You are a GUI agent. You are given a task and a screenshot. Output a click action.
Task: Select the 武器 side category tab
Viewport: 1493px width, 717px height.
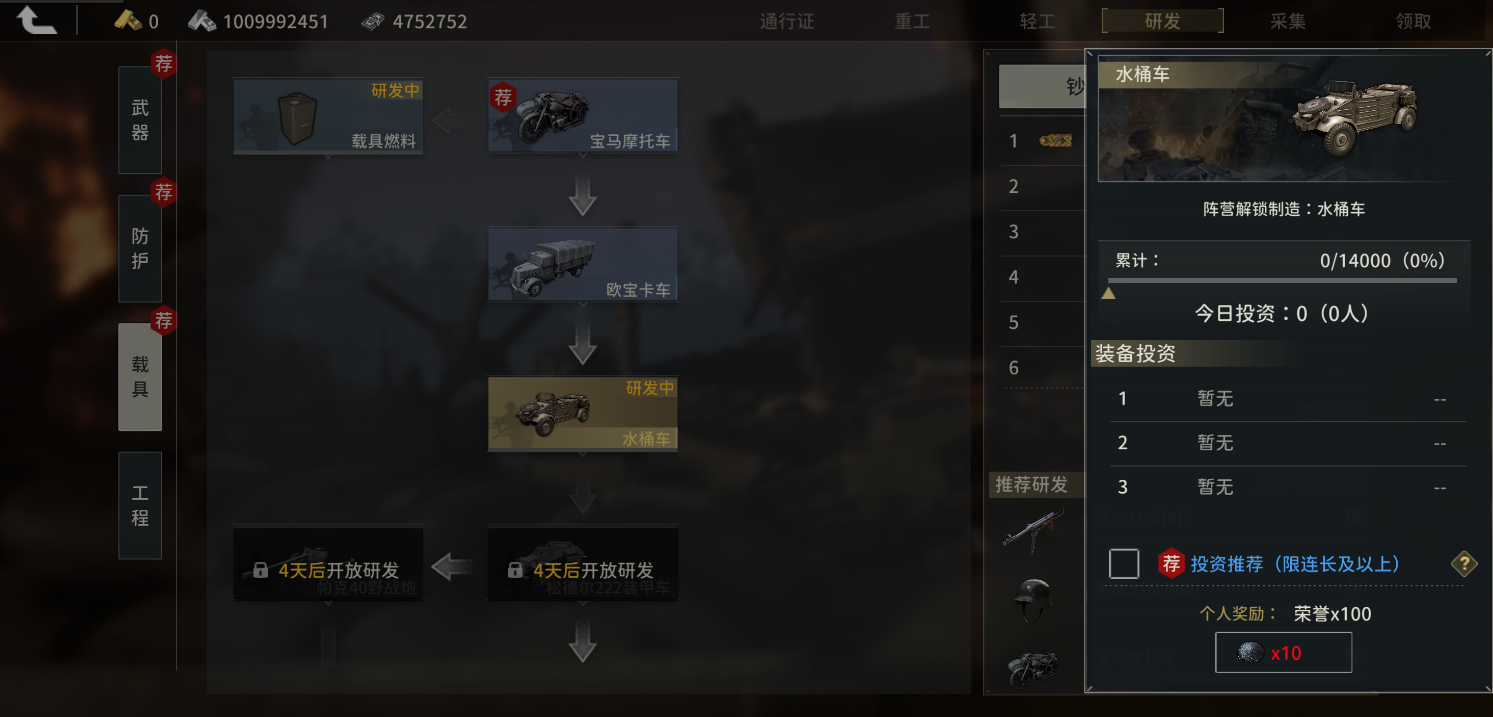point(140,120)
